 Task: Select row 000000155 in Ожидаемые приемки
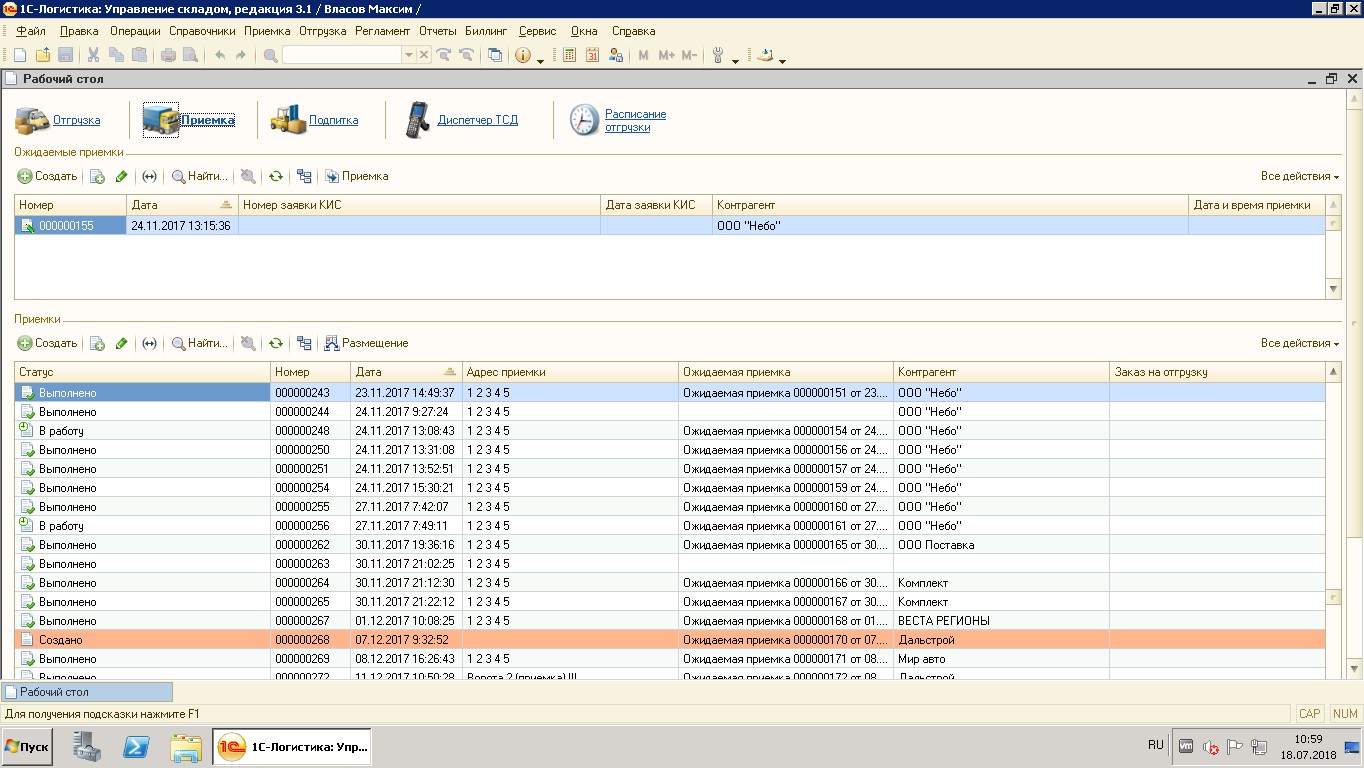pos(670,226)
